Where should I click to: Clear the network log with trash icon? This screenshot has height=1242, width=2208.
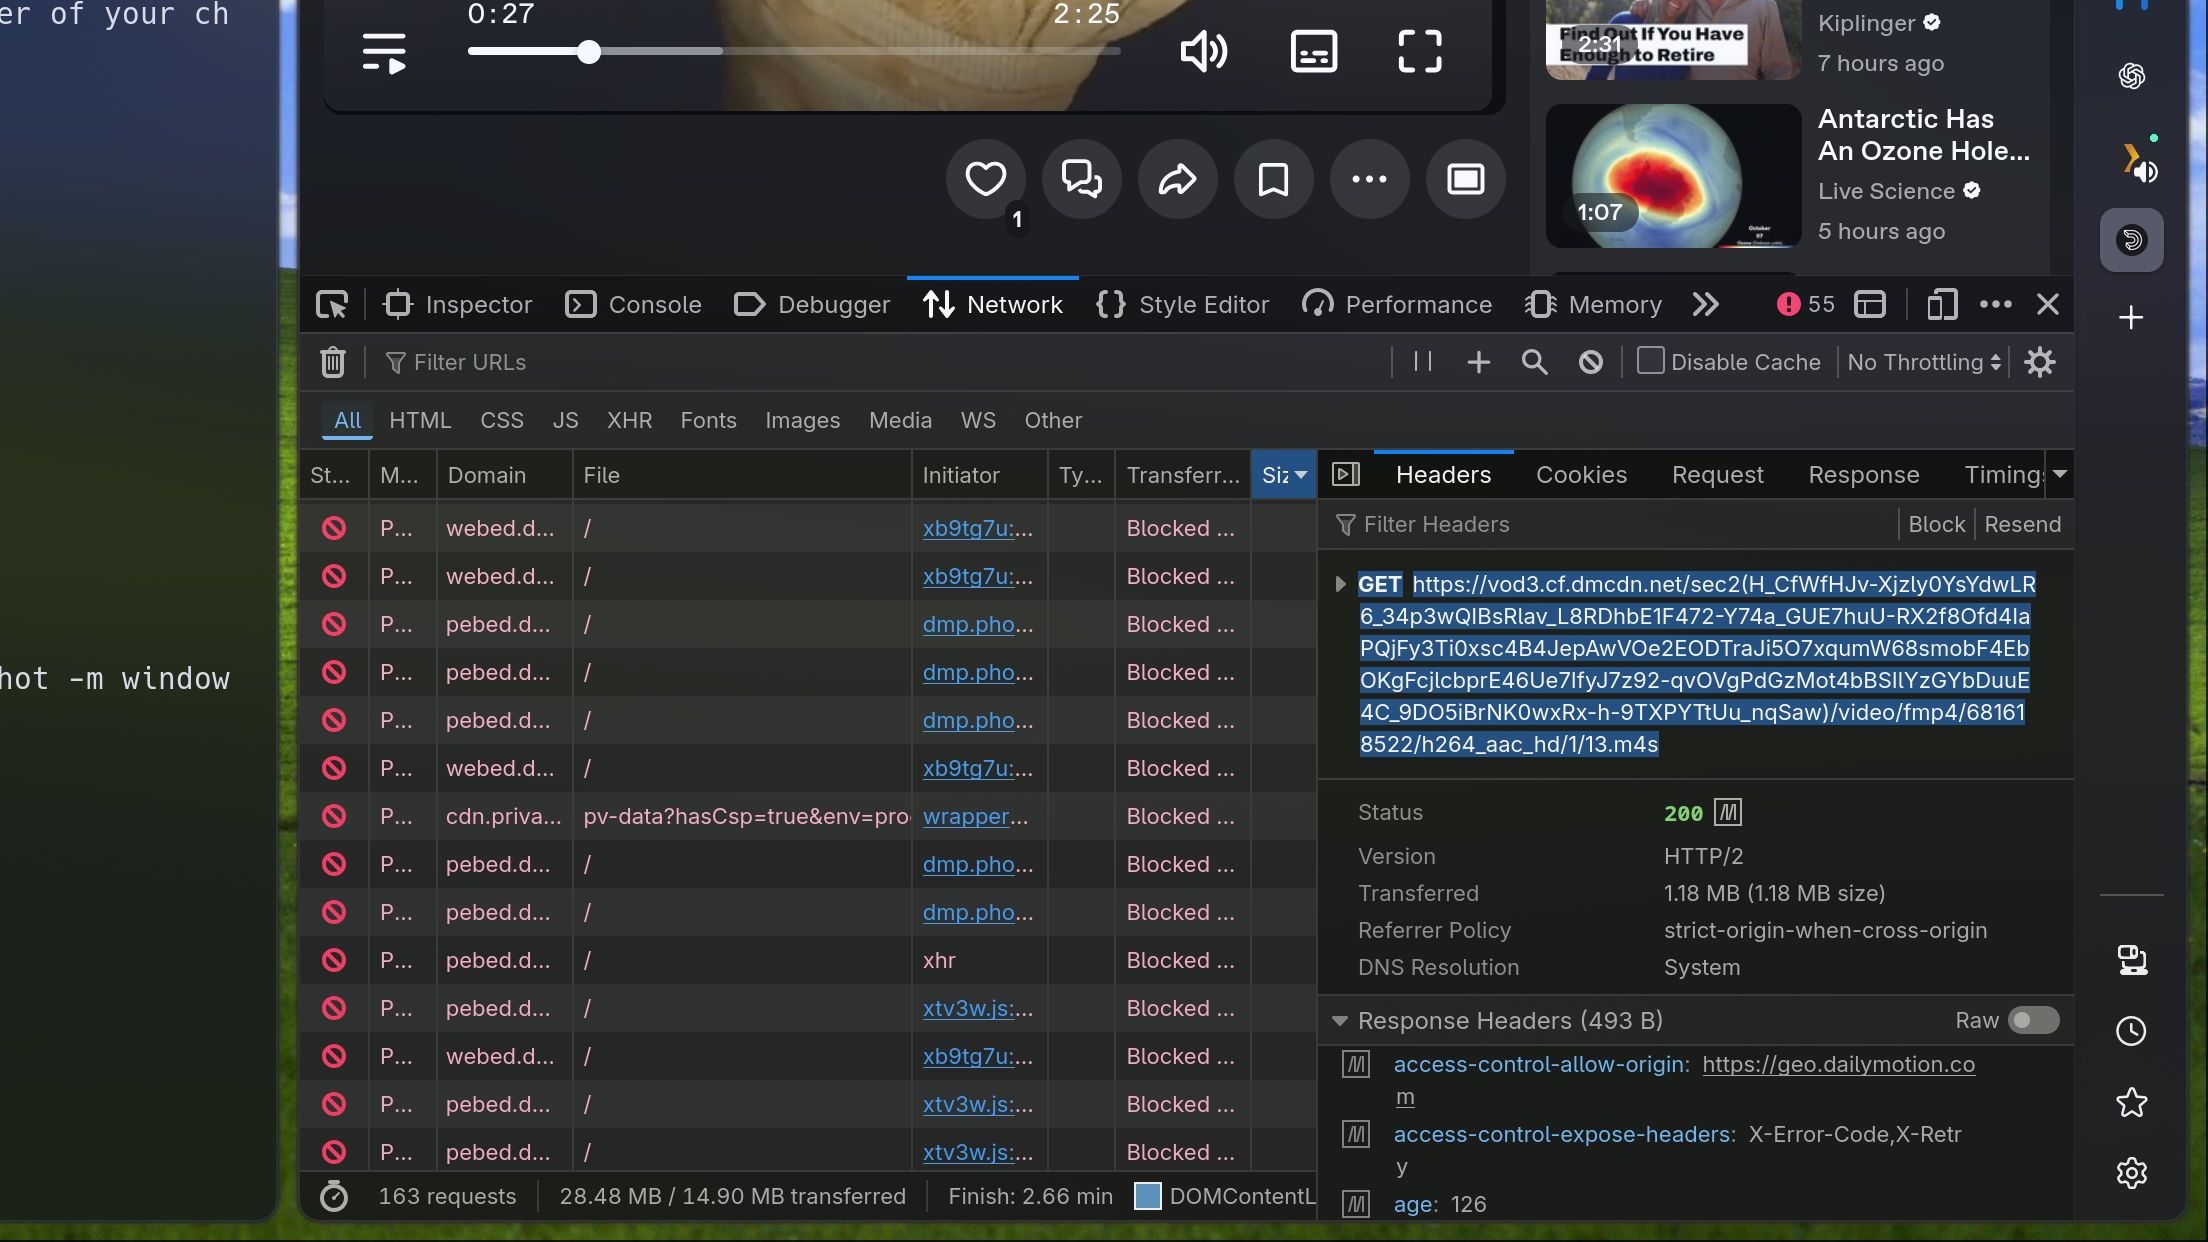(x=333, y=362)
